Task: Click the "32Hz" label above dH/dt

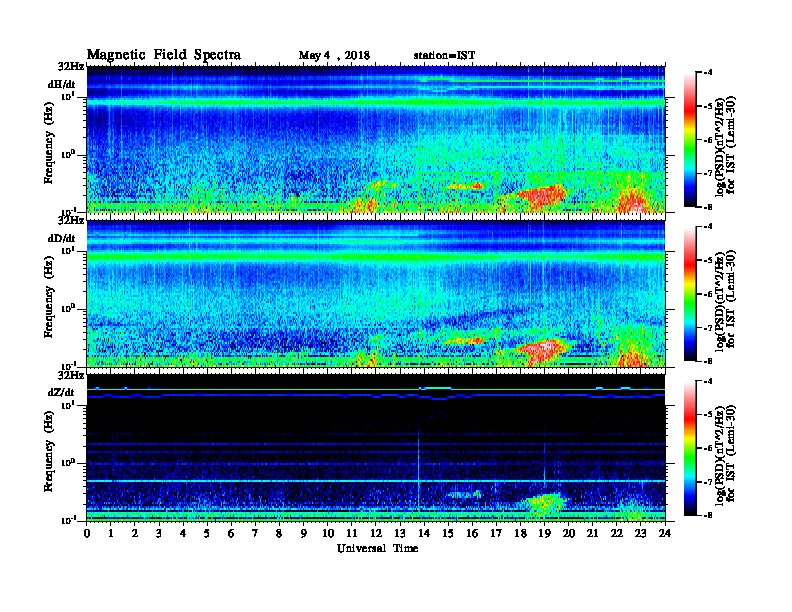Action: 71,67
